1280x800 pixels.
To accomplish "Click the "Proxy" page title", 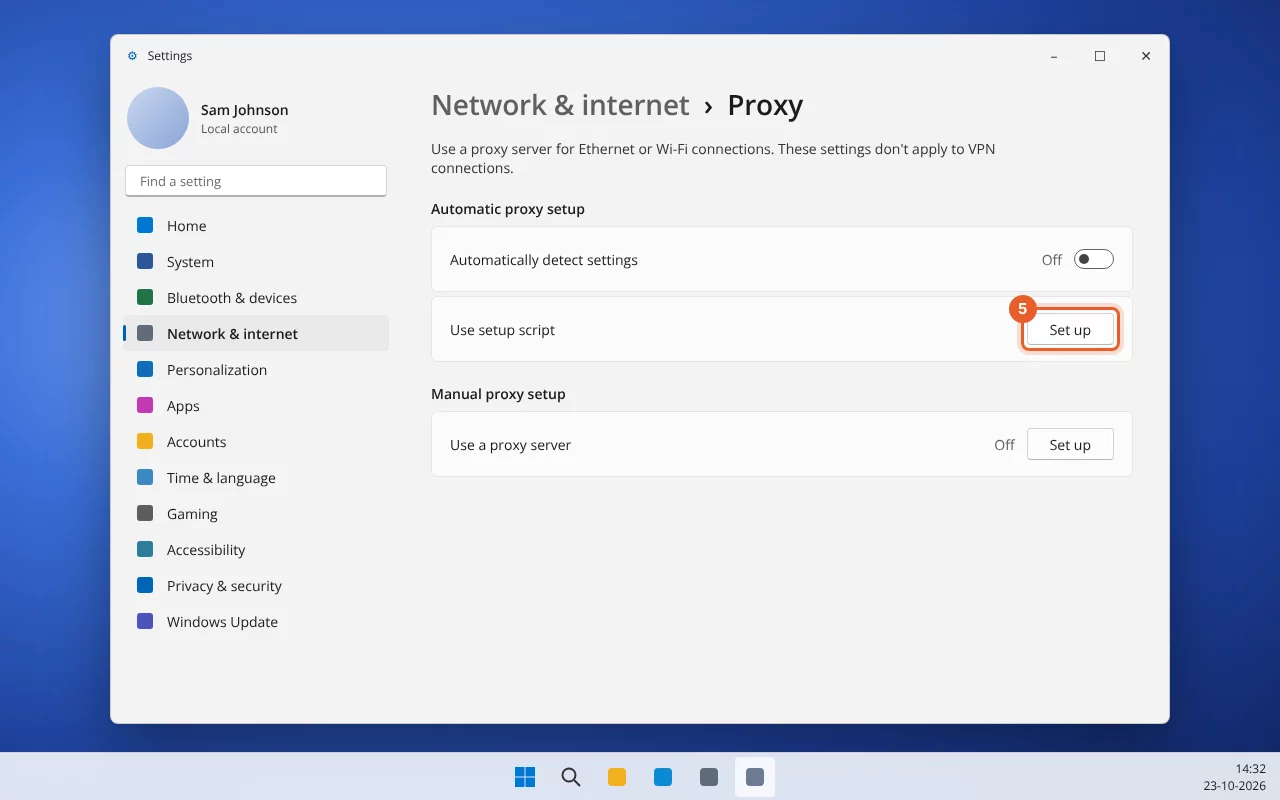I will click(765, 105).
